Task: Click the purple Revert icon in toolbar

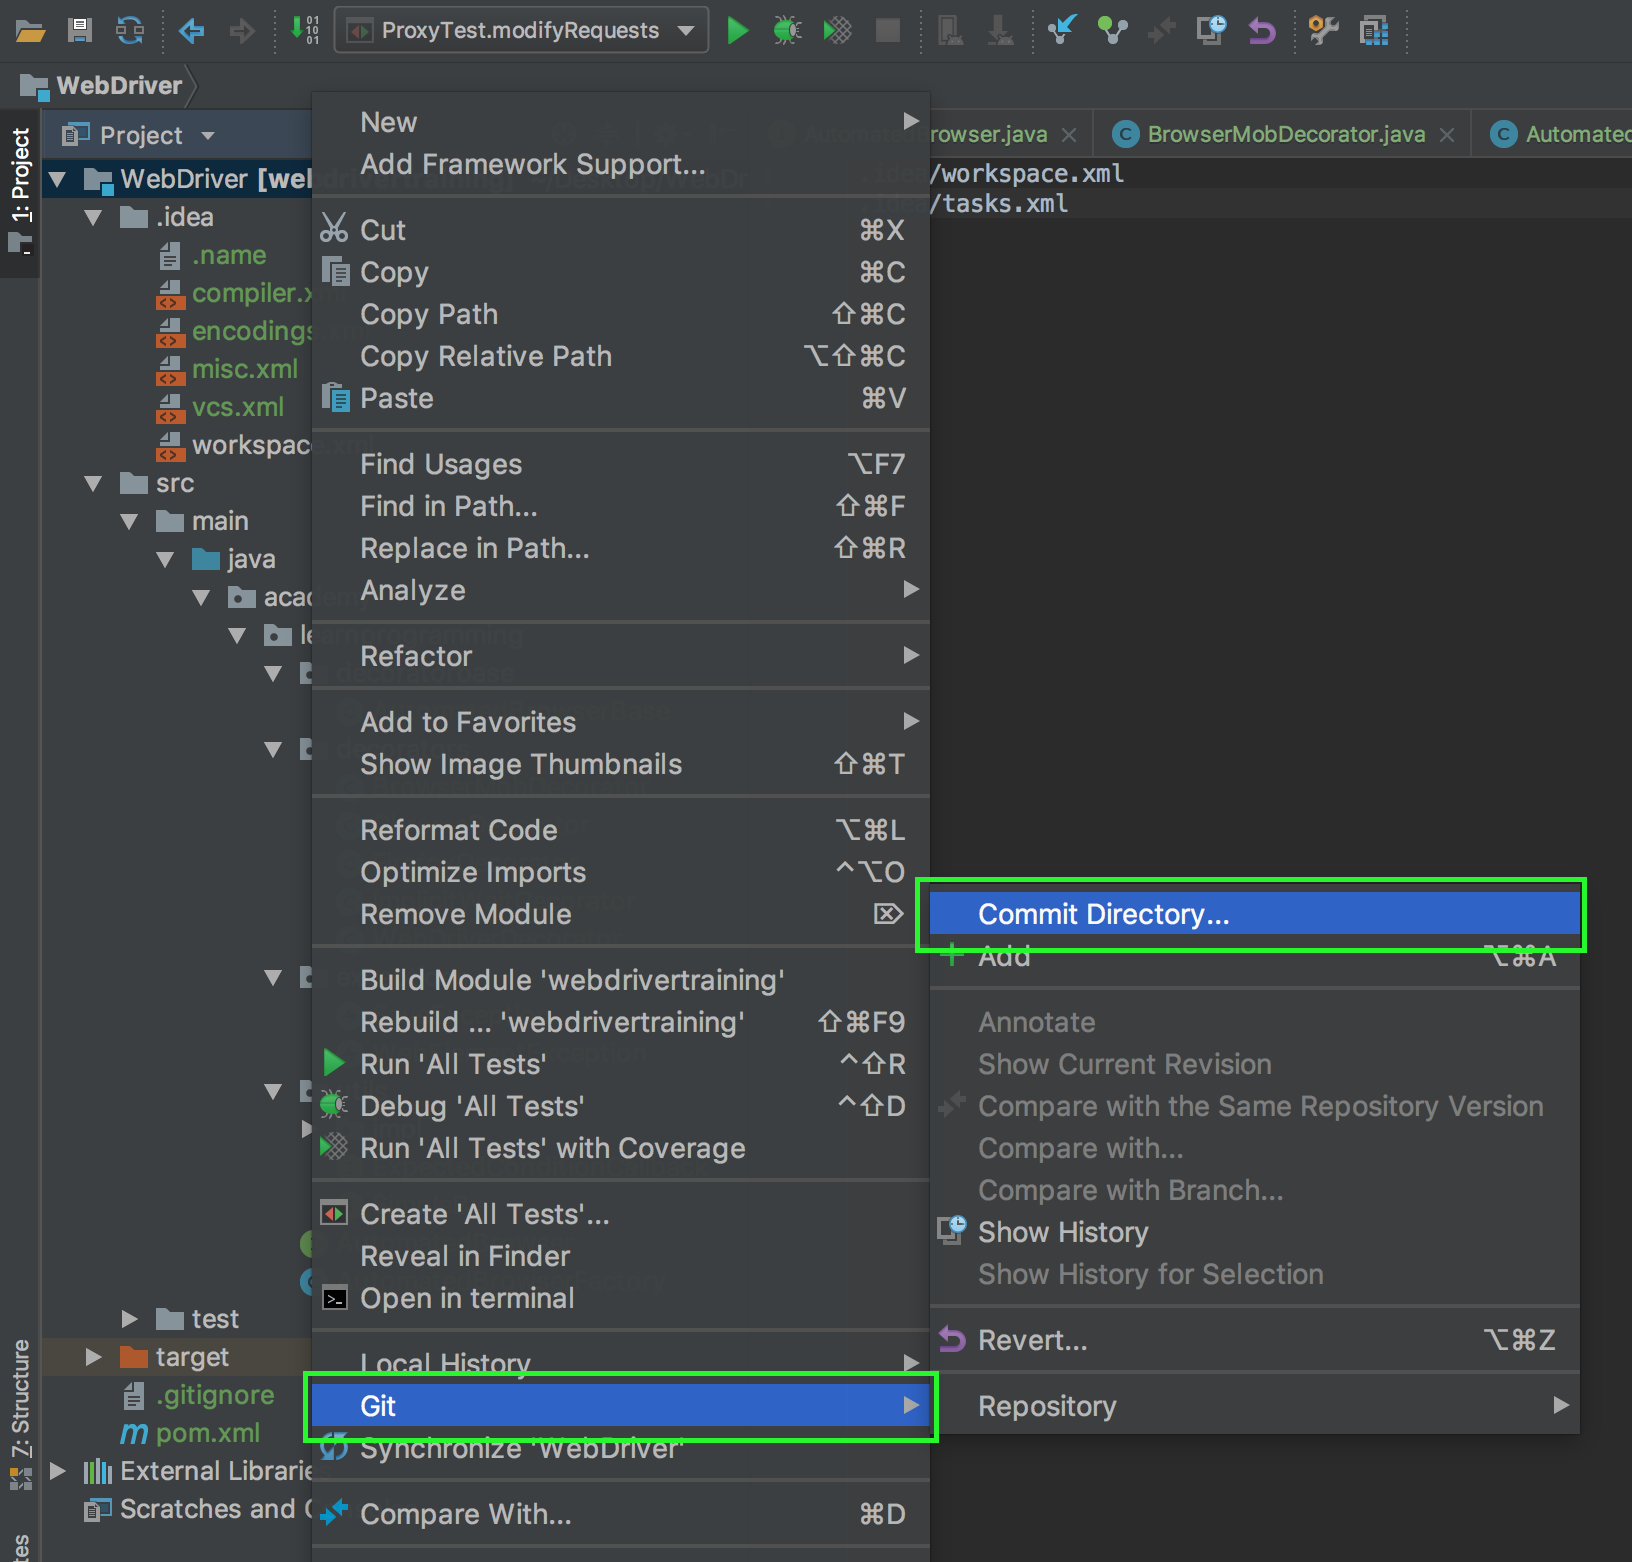Action: 1262,31
